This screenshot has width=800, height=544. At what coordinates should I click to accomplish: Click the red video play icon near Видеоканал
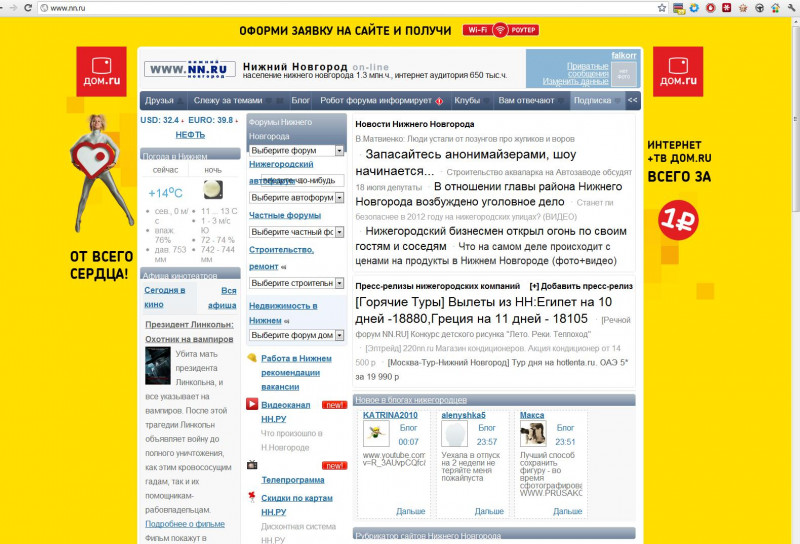pyautogui.click(x=252, y=404)
